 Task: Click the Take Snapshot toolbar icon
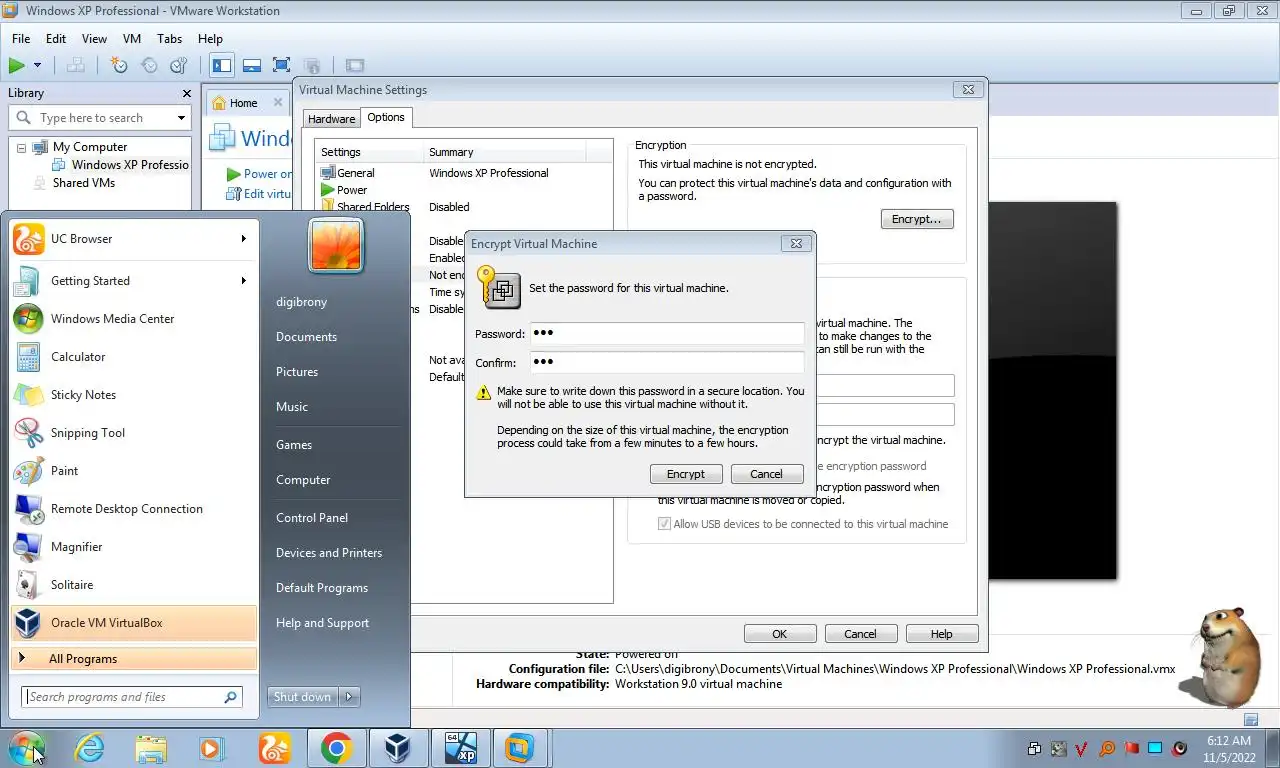119,66
